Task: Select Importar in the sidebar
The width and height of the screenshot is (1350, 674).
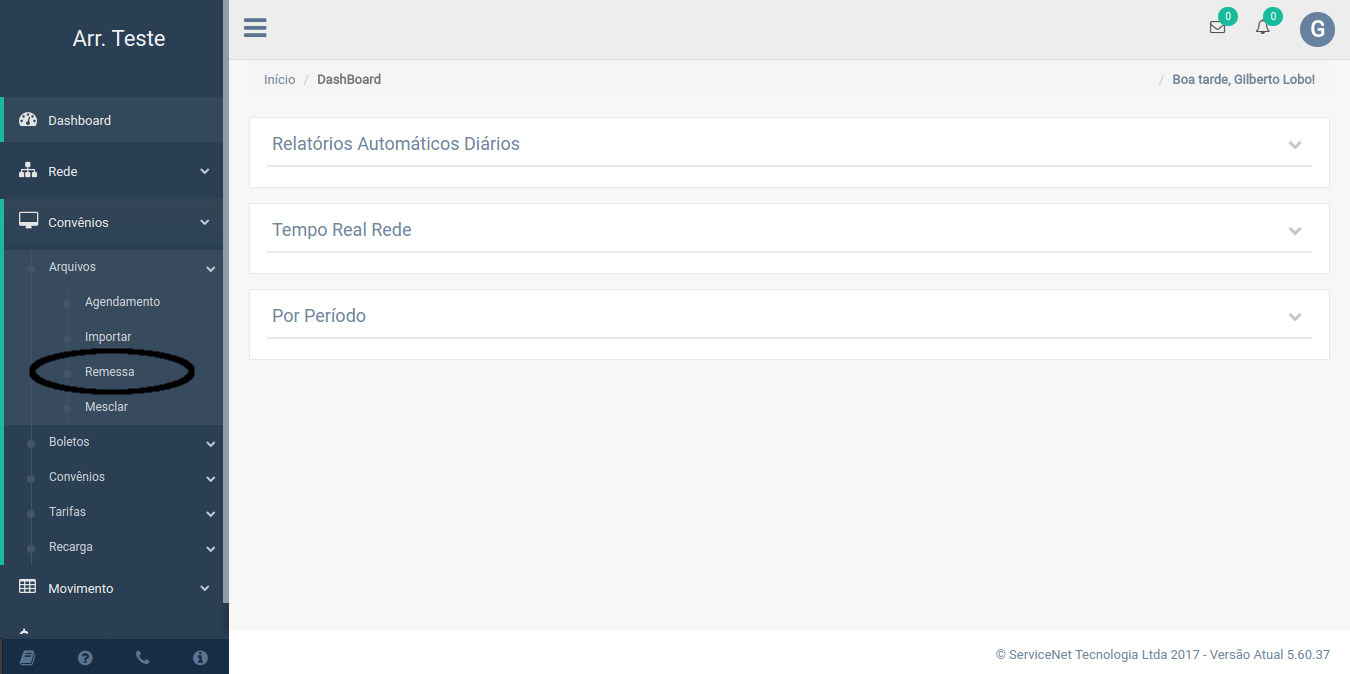Action: point(108,337)
